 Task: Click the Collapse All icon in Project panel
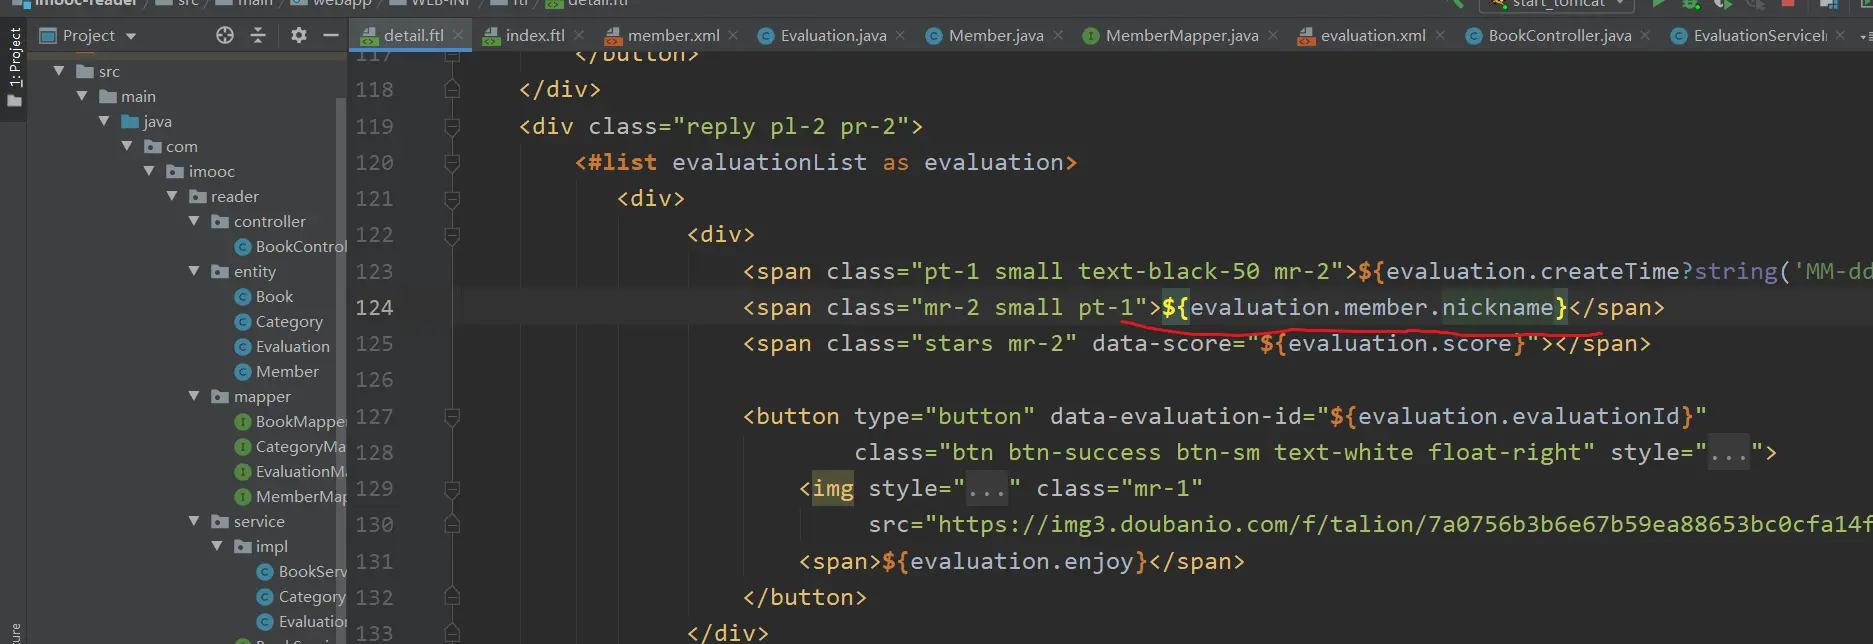(258, 36)
